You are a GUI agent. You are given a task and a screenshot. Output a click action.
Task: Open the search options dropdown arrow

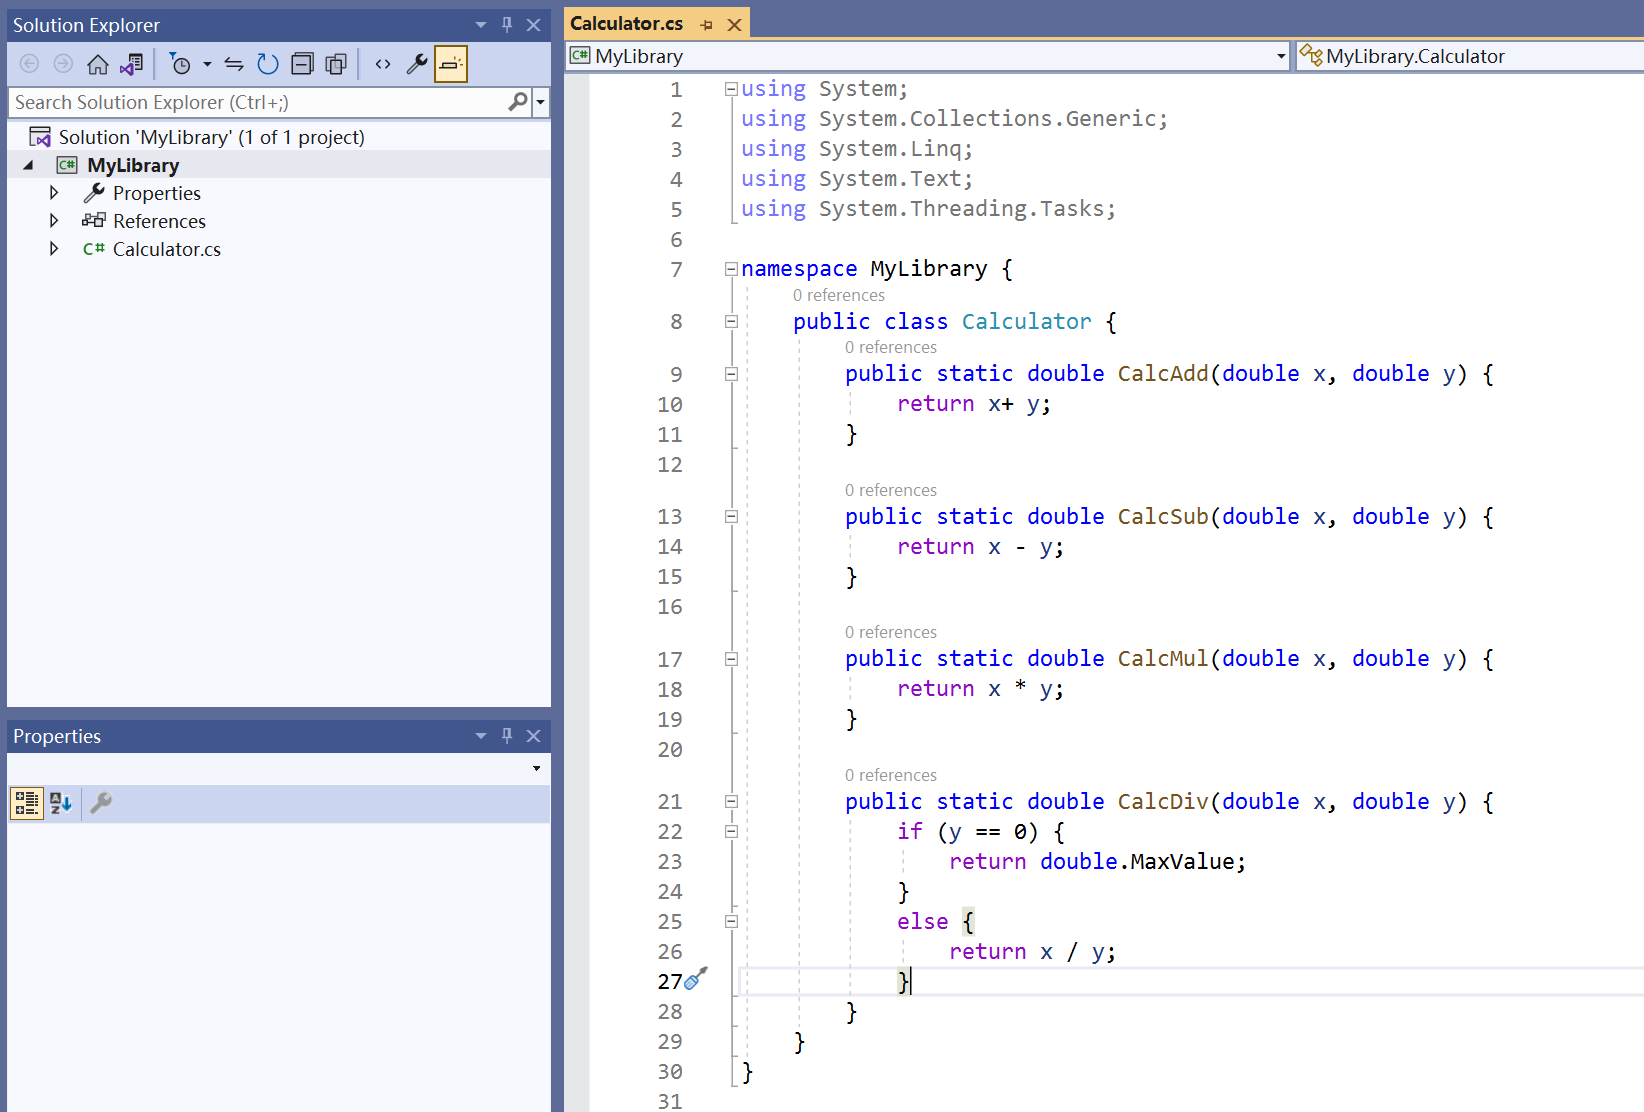tap(541, 102)
